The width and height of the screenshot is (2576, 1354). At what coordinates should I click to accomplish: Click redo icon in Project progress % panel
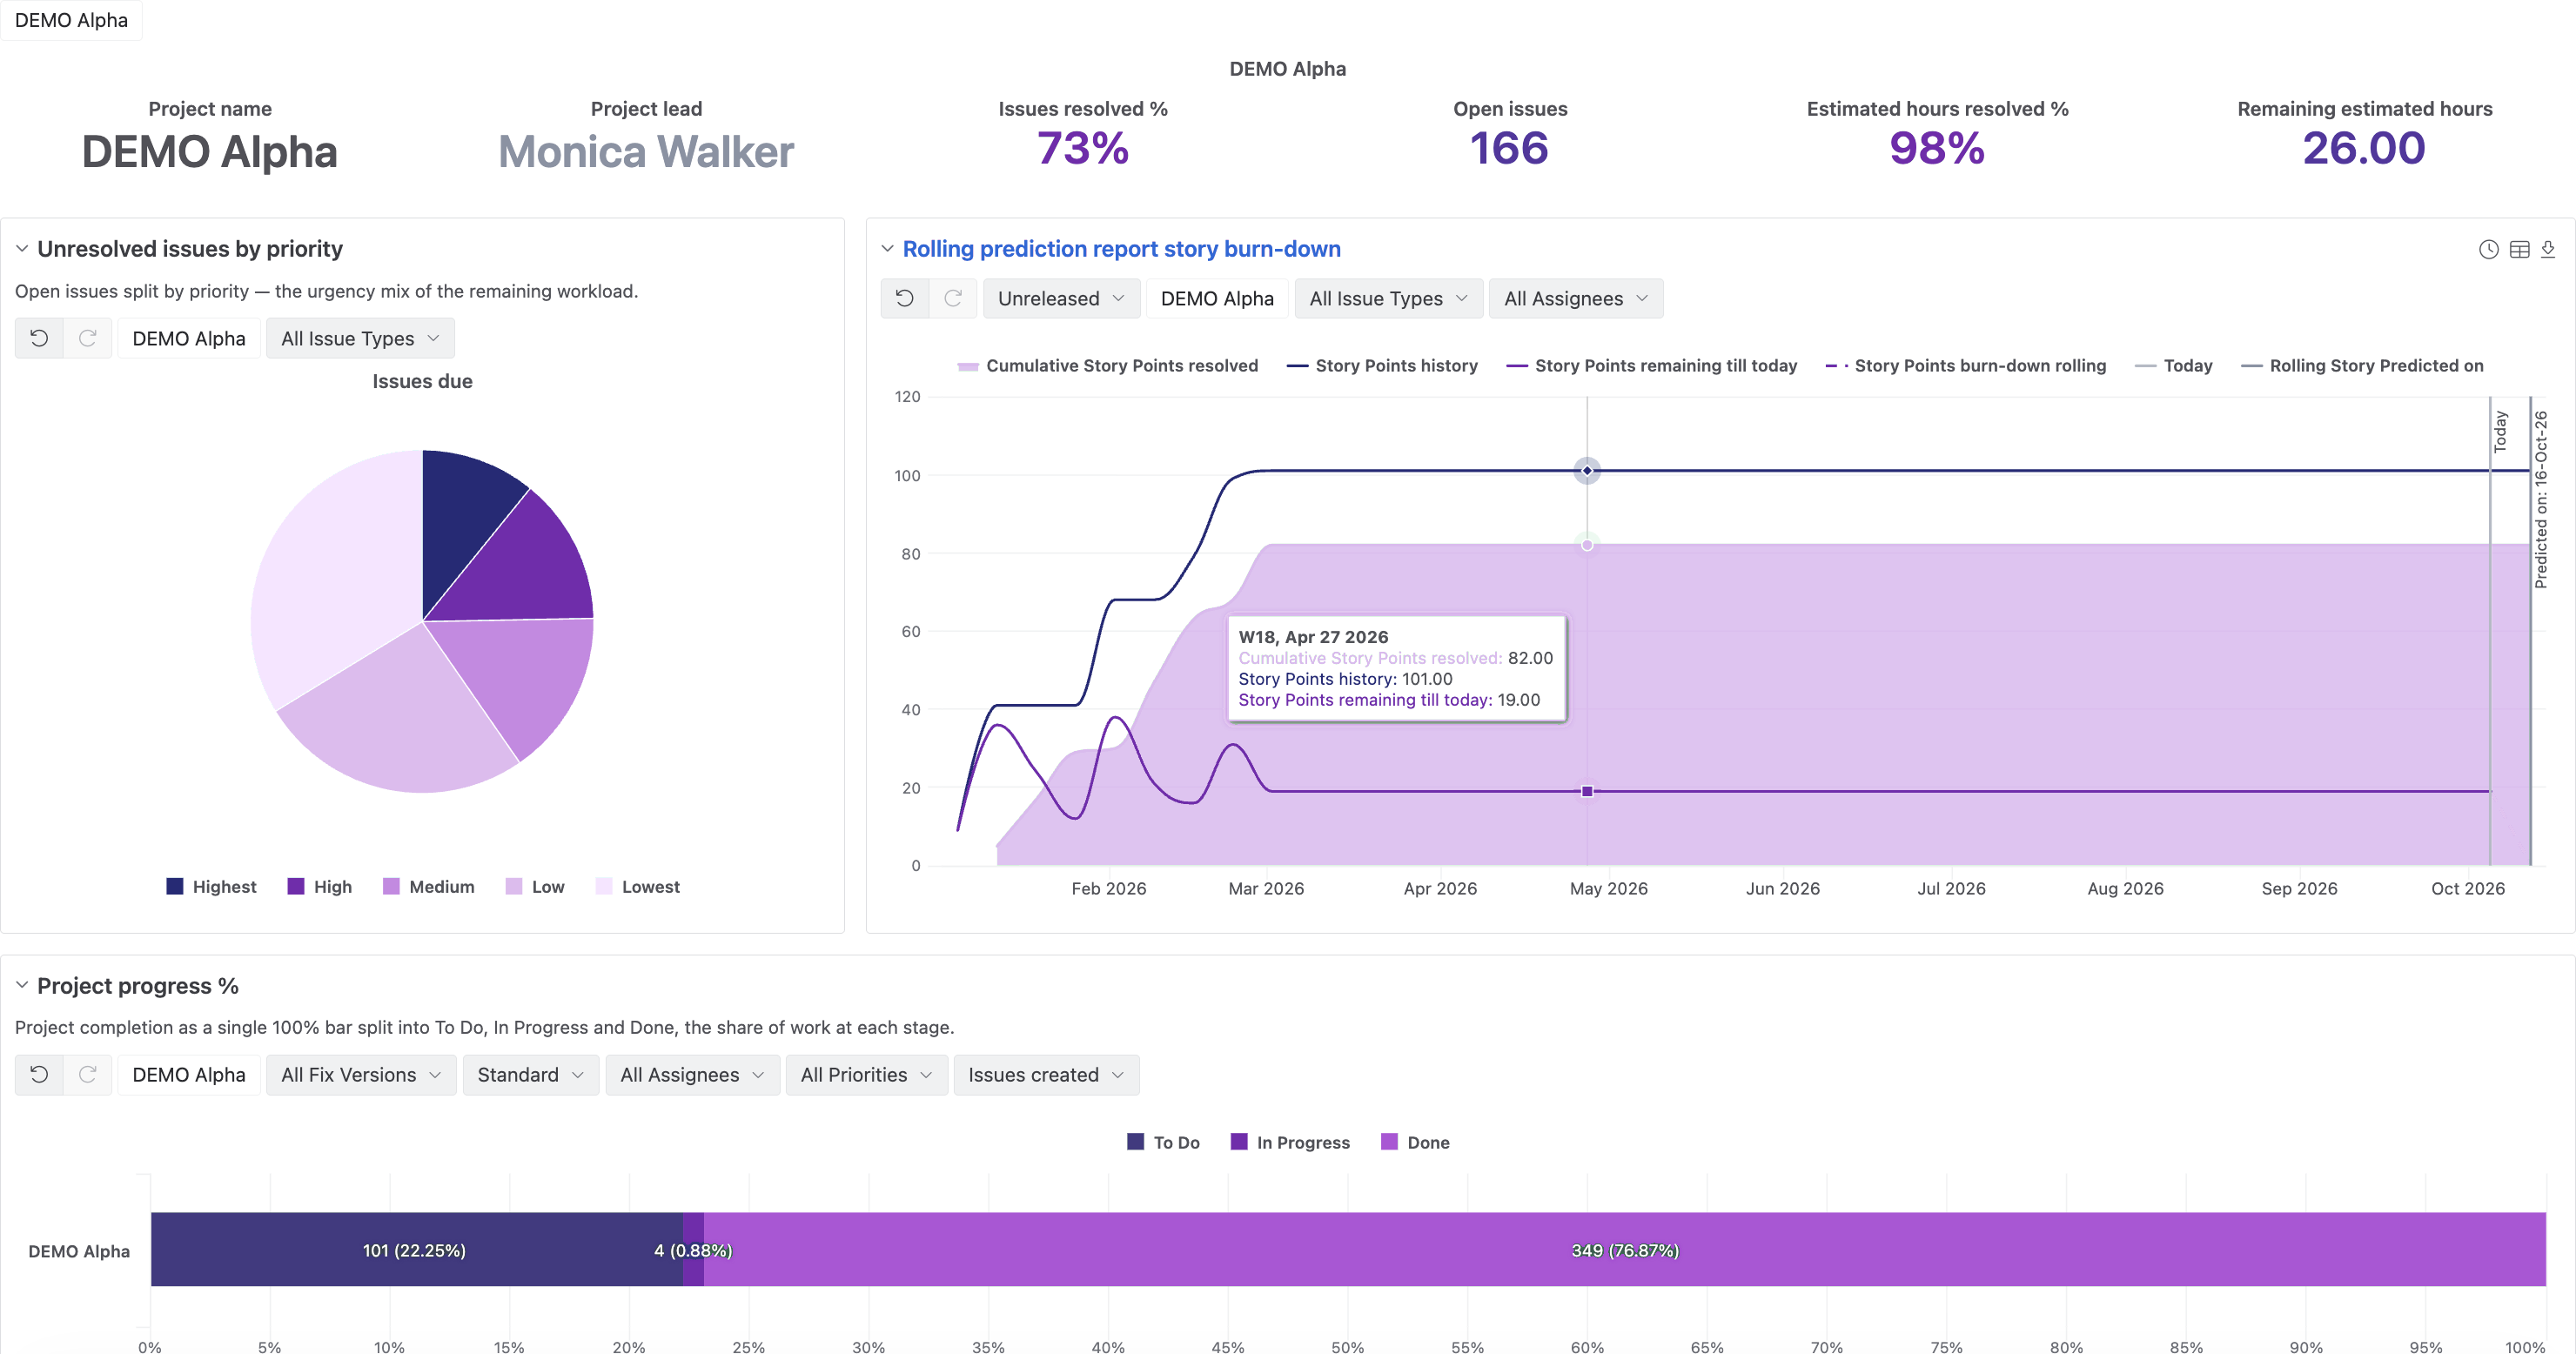point(88,1074)
